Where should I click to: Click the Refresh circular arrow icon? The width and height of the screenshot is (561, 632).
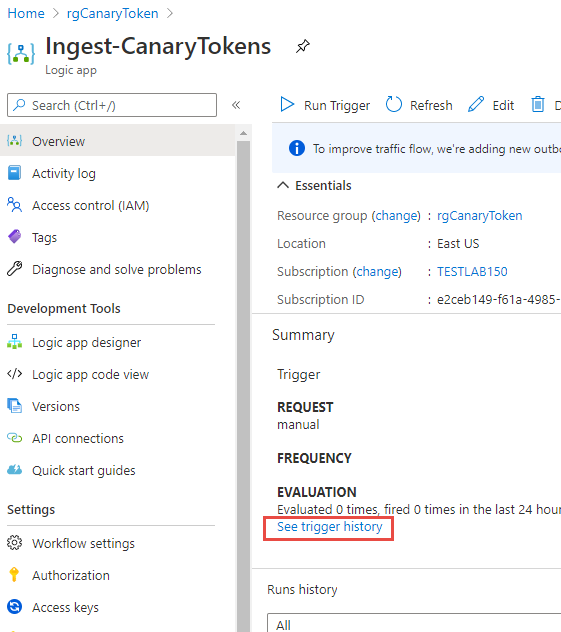click(x=394, y=104)
